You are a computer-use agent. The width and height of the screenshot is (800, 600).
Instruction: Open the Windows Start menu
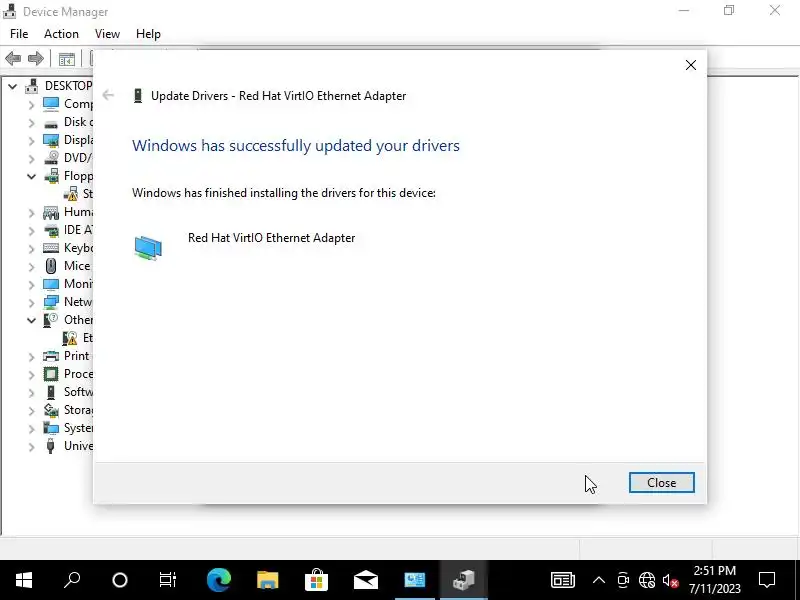point(23,580)
